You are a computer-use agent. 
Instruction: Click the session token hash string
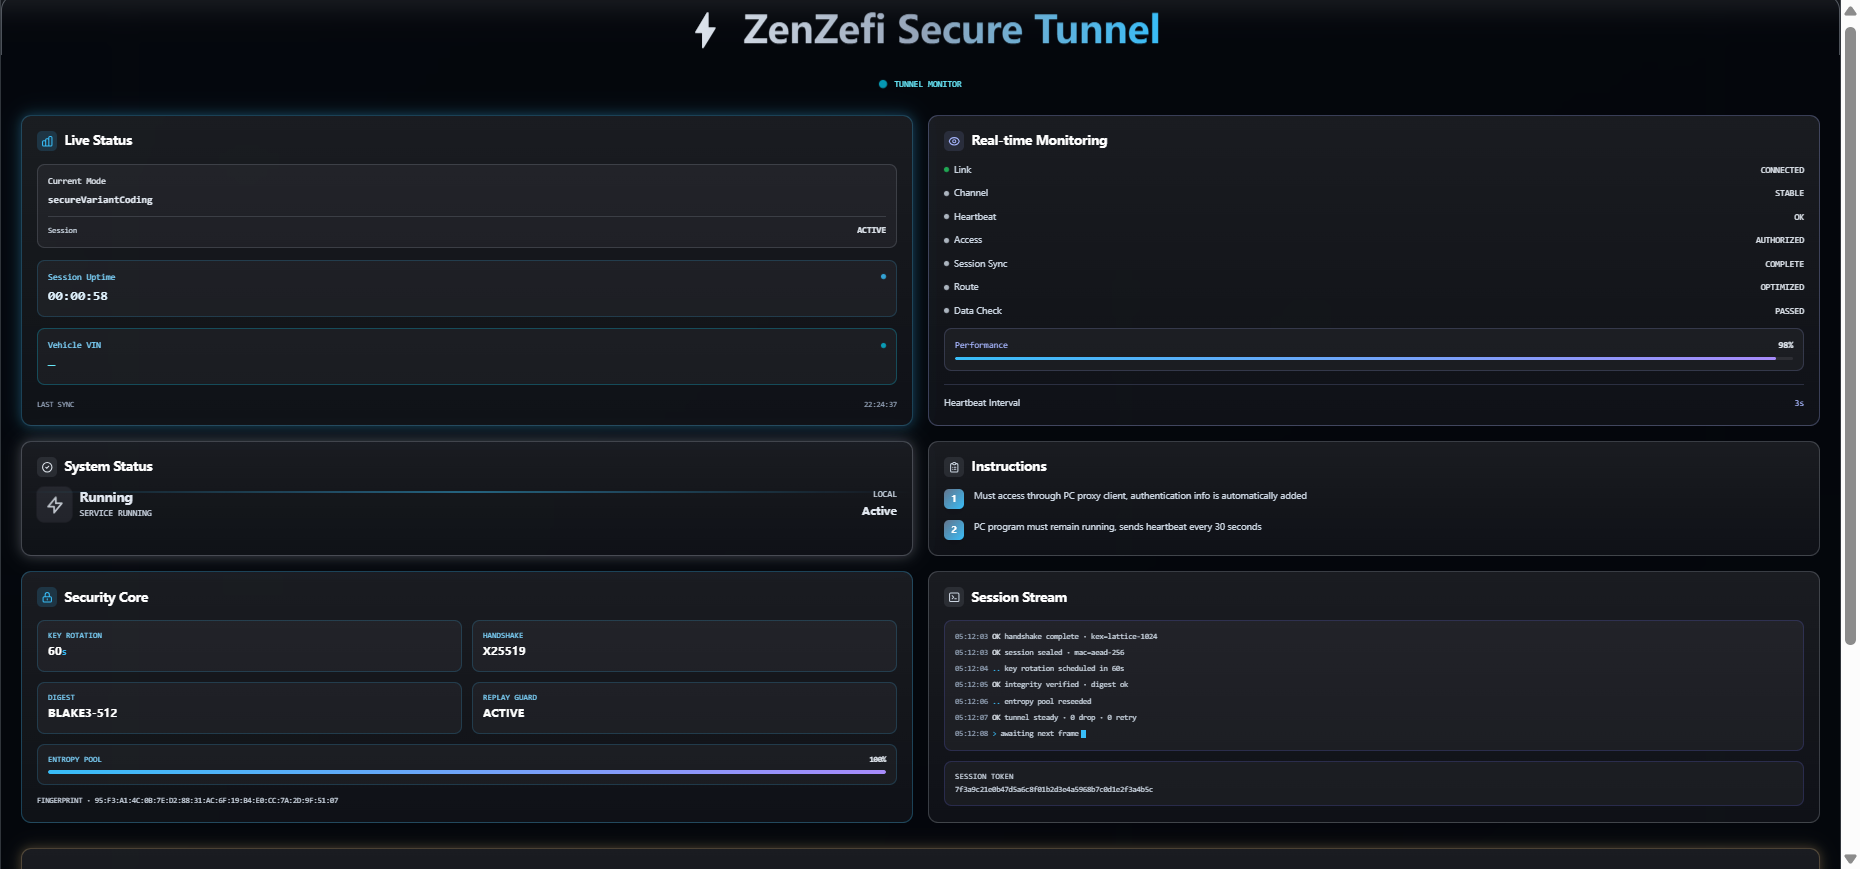click(1054, 790)
